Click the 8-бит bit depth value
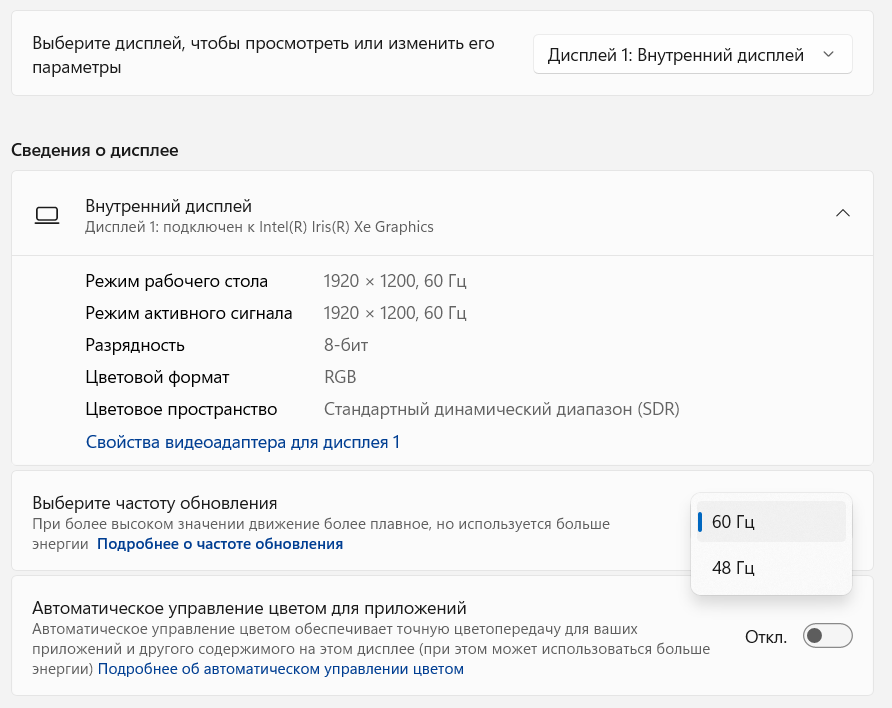The width and height of the screenshot is (892, 708). pyautogui.click(x=346, y=345)
